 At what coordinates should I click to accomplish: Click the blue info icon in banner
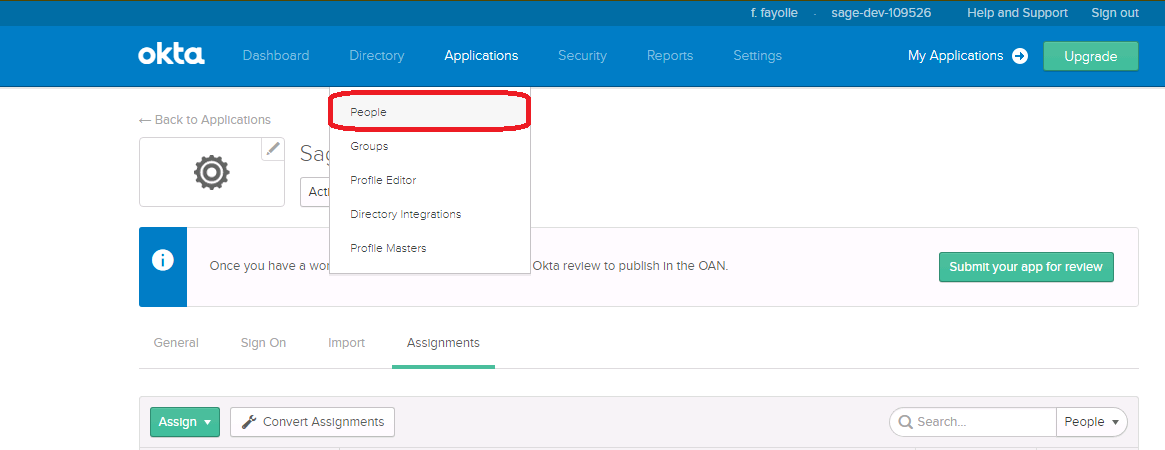point(163,261)
